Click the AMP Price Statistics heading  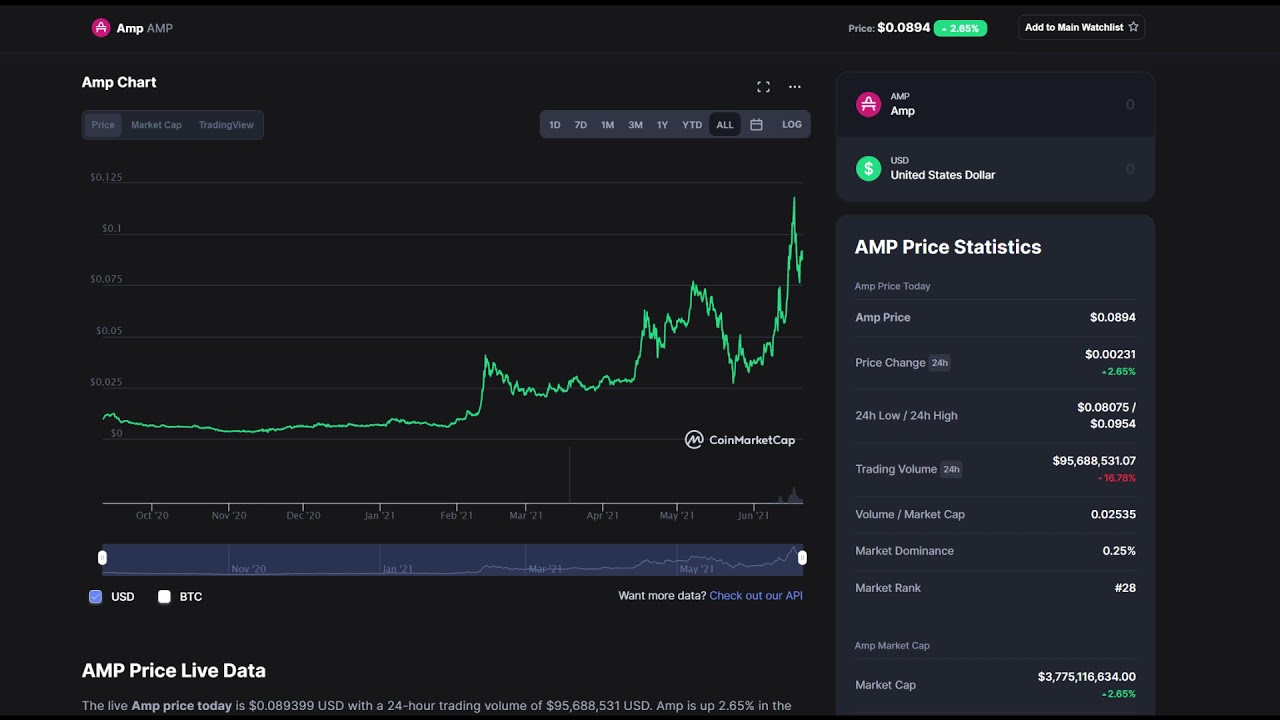(x=948, y=247)
